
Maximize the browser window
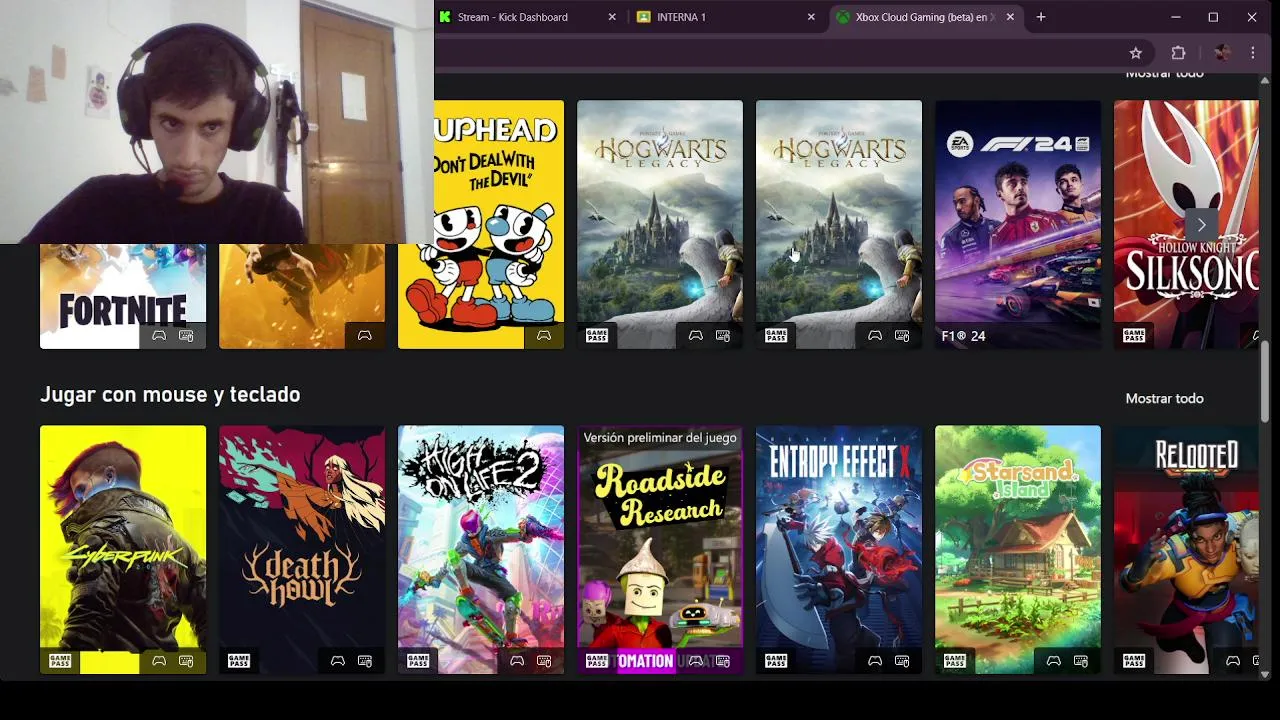click(1213, 17)
